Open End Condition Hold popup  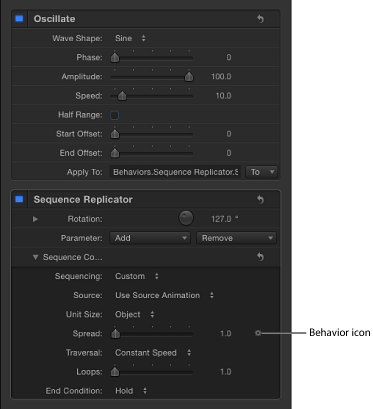point(131,391)
